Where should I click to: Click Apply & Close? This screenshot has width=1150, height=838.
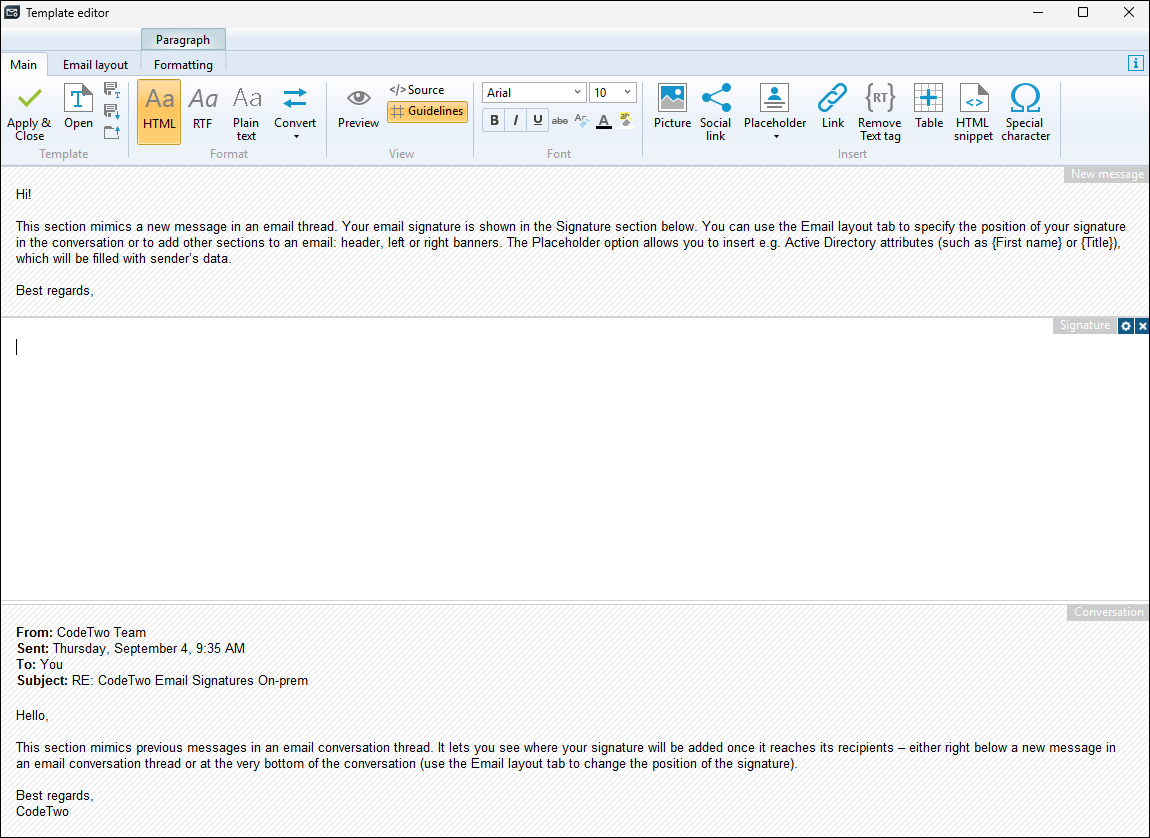29,110
